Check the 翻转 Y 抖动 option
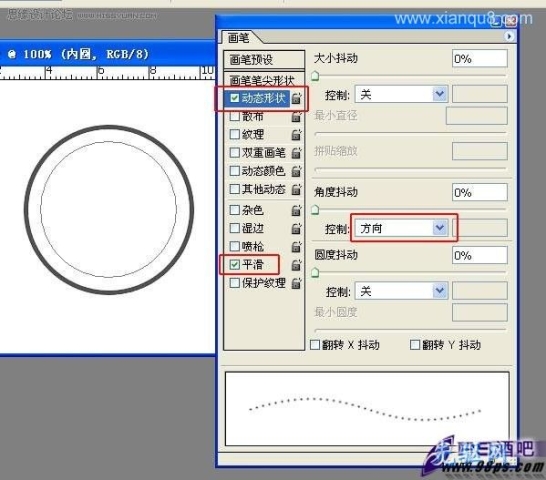Image resolution: width=546 pixels, height=480 pixels. tap(415, 345)
